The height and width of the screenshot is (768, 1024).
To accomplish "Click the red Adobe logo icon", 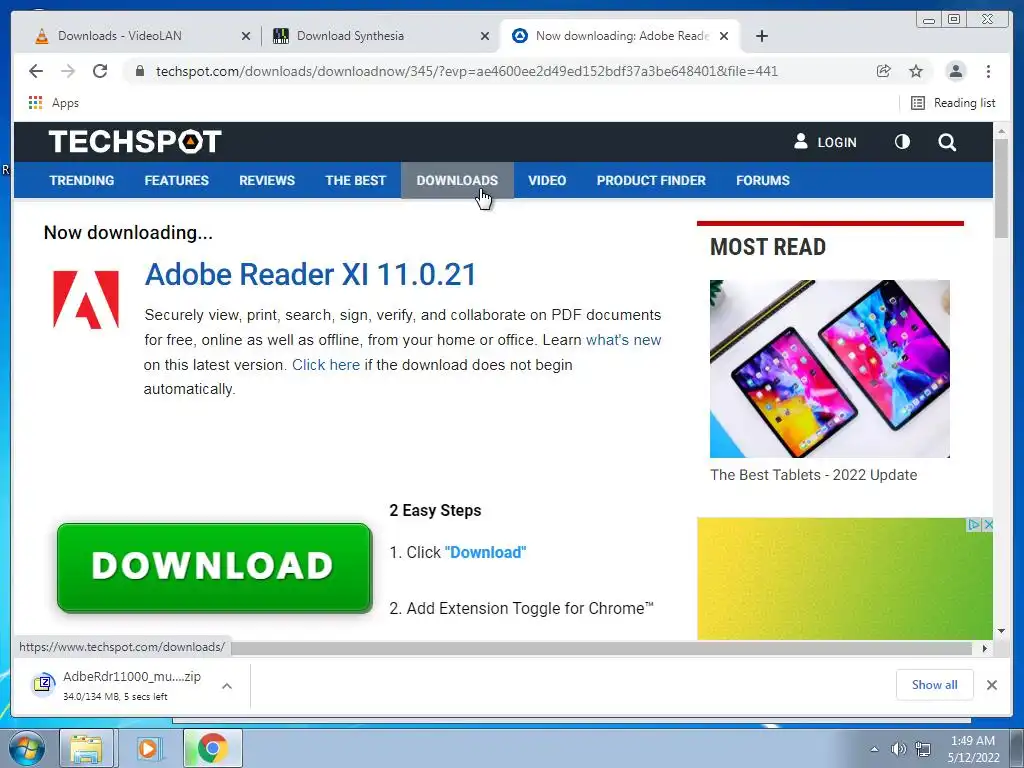I will point(86,300).
